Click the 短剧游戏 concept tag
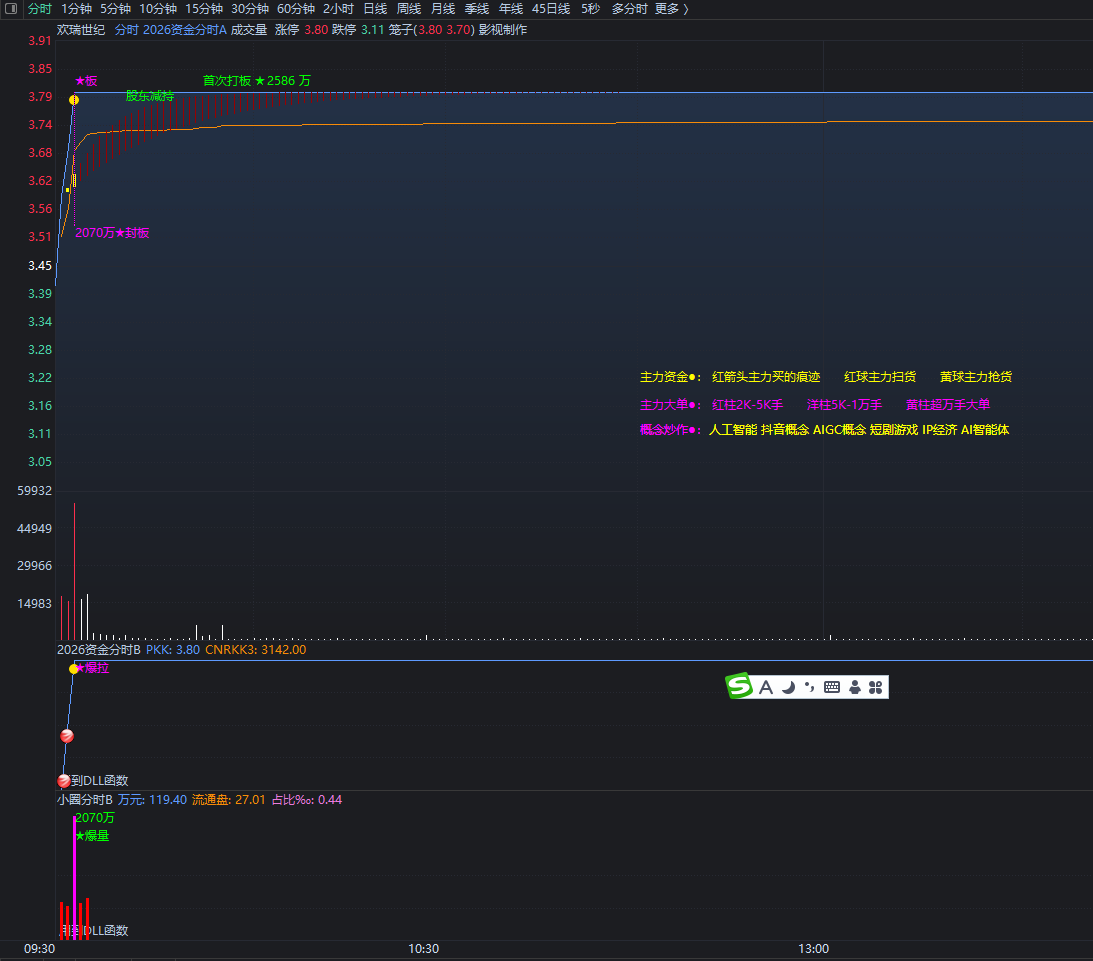The width and height of the screenshot is (1093, 961). (894, 430)
